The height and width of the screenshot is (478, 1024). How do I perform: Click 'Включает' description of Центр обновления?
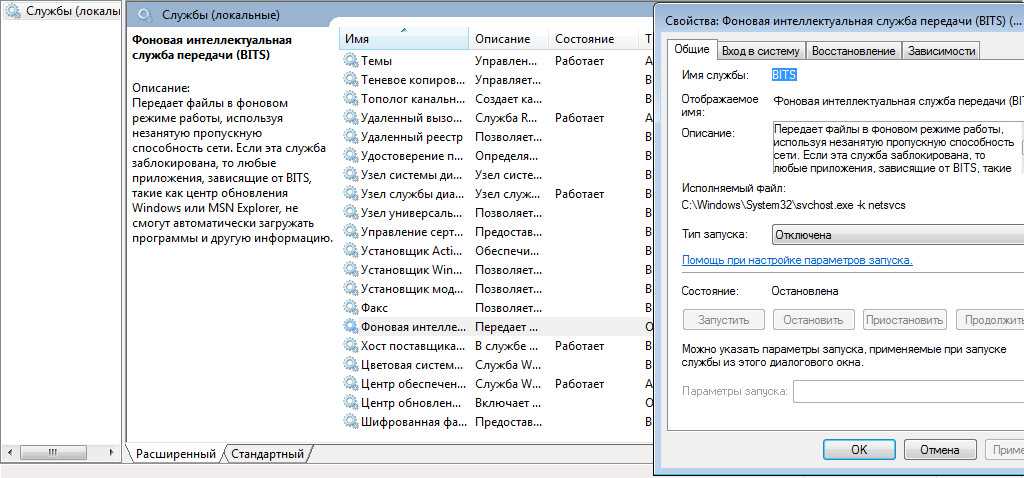point(507,402)
